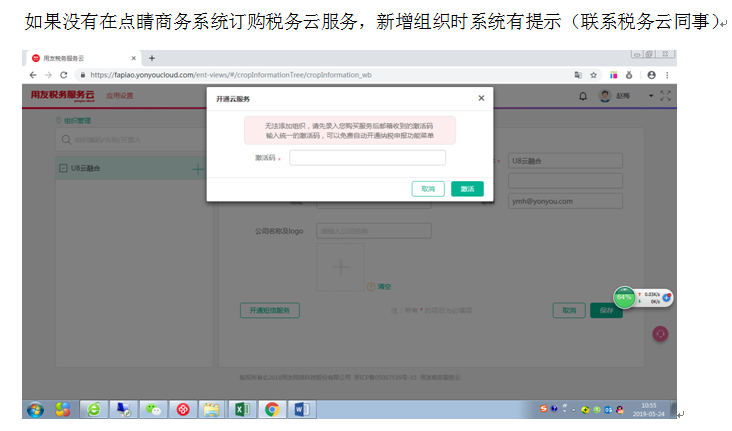Image resolution: width=732 pixels, height=431 pixels.
Task: Open the Word taskbar icon
Action: [302, 410]
